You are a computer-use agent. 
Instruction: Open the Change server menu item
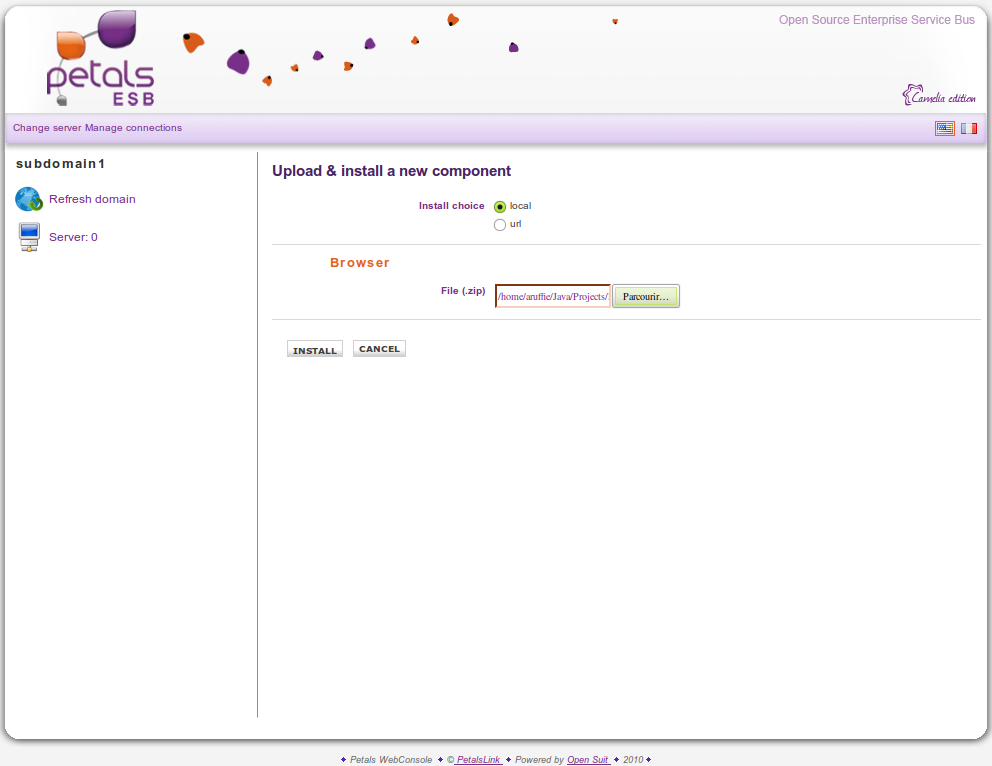pos(47,128)
